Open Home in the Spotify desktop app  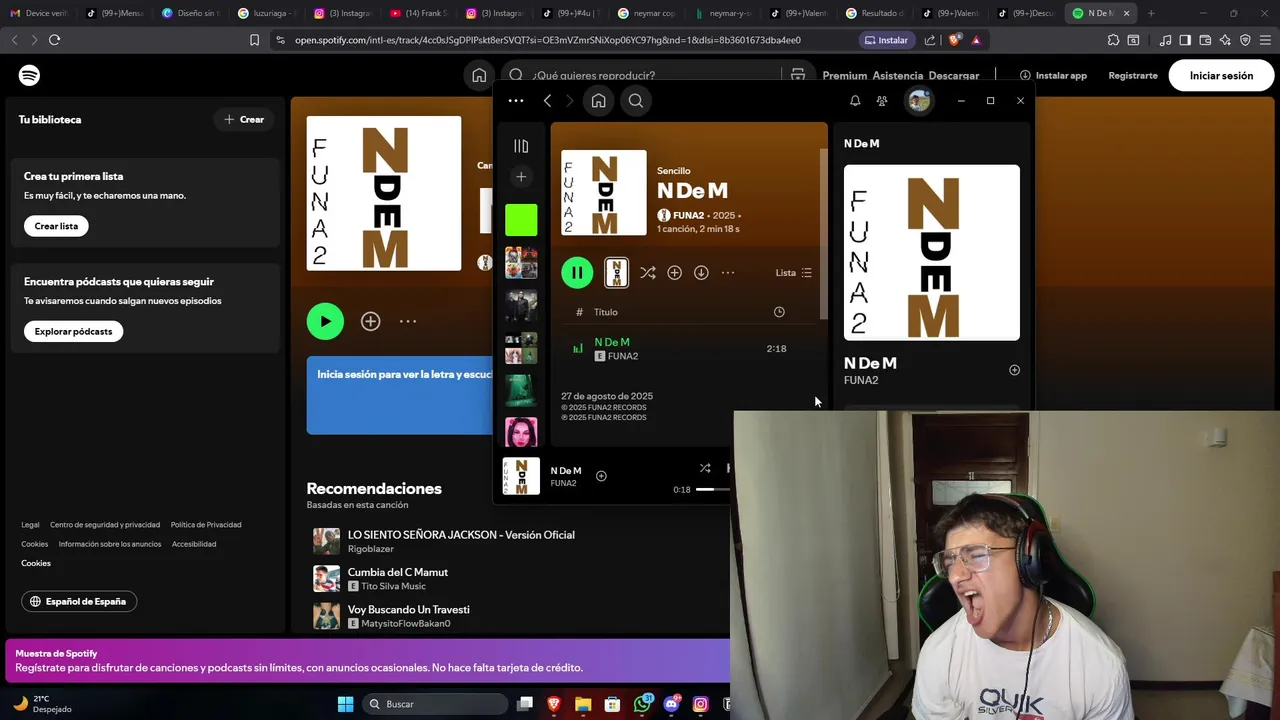click(x=598, y=101)
